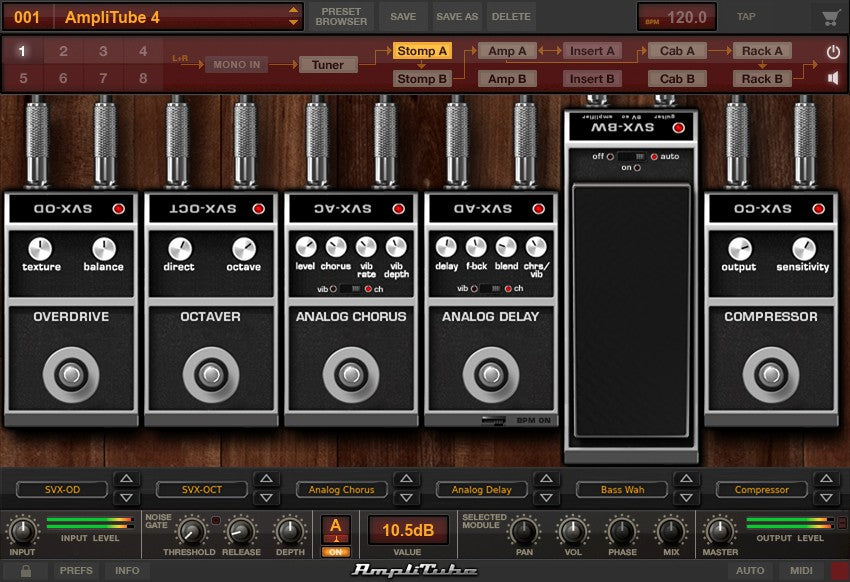Stomp the Analog Delay footswitch
Viewport: 850px width, 582px height.
coord(489,375)
